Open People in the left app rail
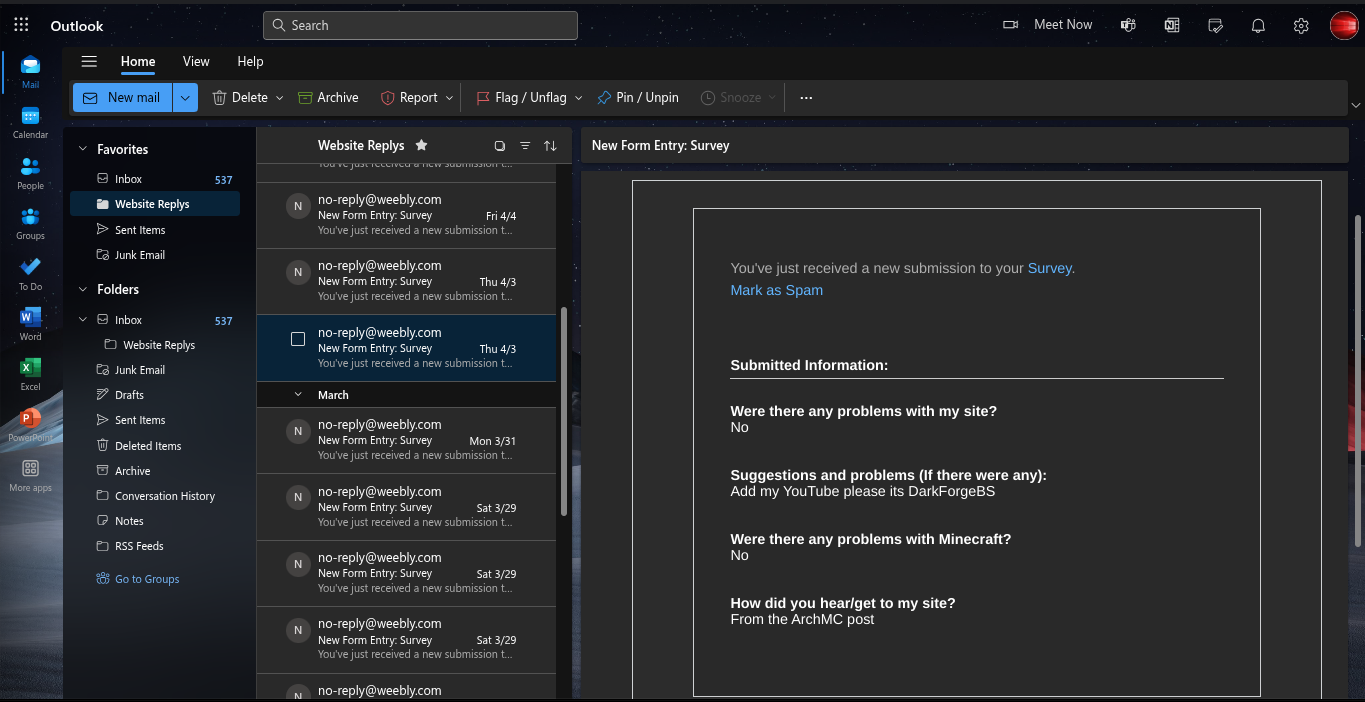This screenshot has width=1365, height=702. click(x=30, y=172)
